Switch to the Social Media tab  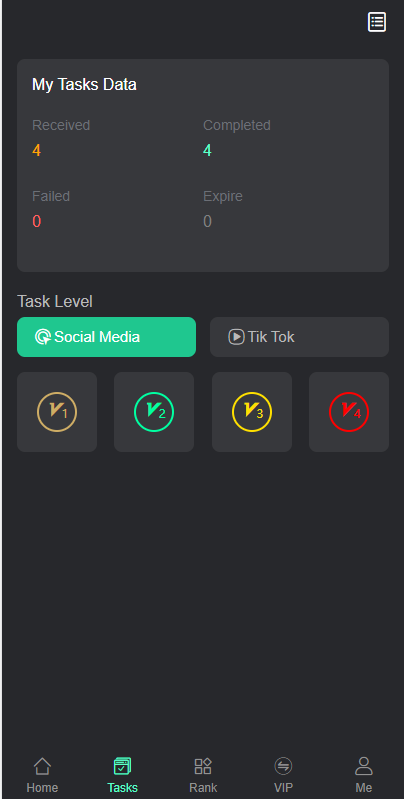click(x=106, y=337)
